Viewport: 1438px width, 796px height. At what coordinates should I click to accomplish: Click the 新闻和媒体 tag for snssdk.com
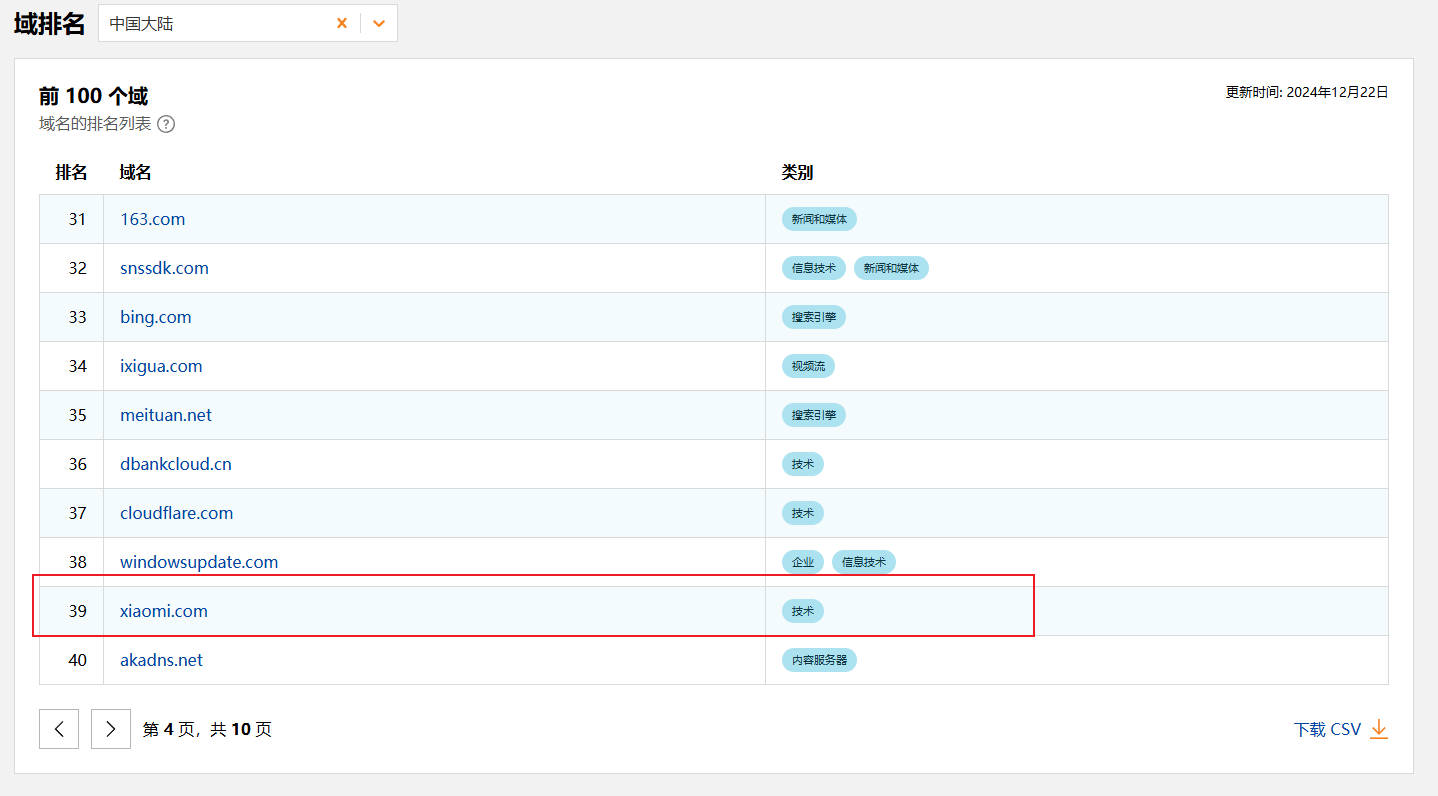point(891,268)
